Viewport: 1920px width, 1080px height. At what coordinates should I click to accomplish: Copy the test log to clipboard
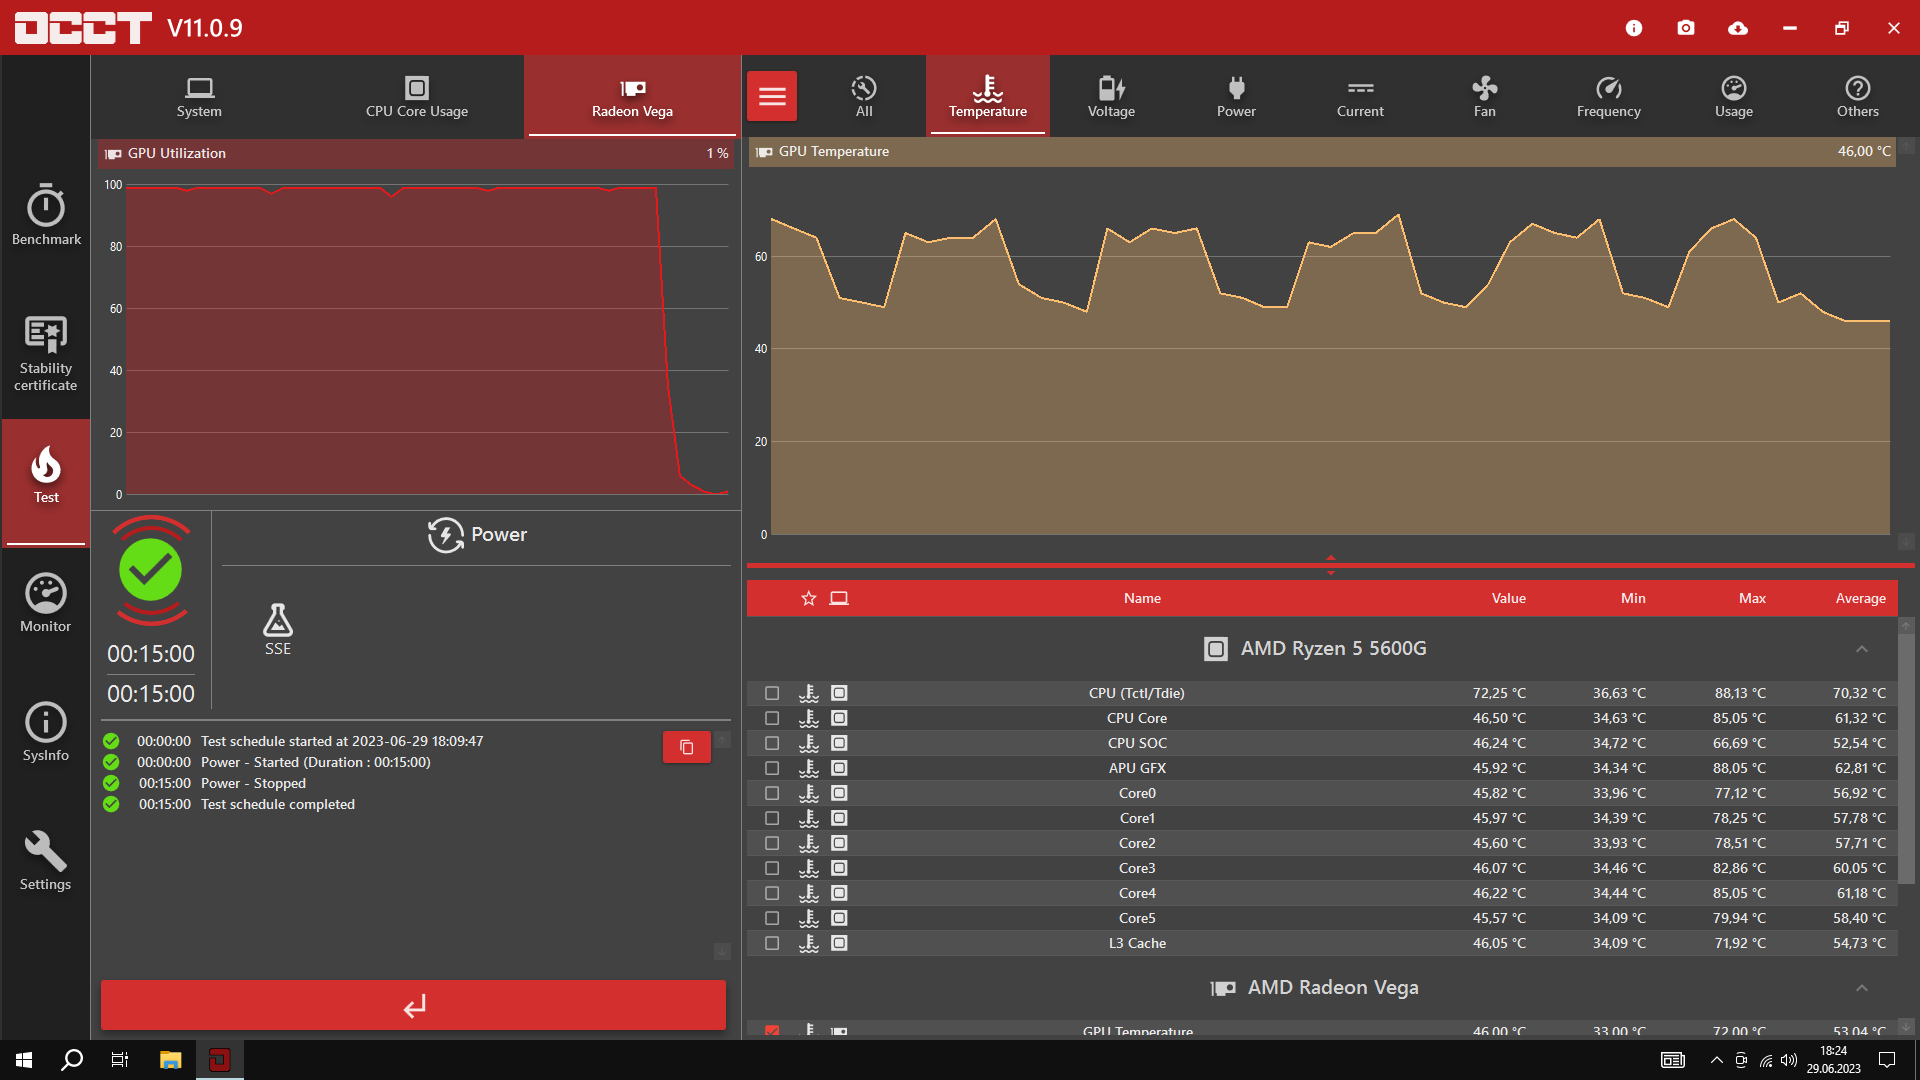point(687,747)
